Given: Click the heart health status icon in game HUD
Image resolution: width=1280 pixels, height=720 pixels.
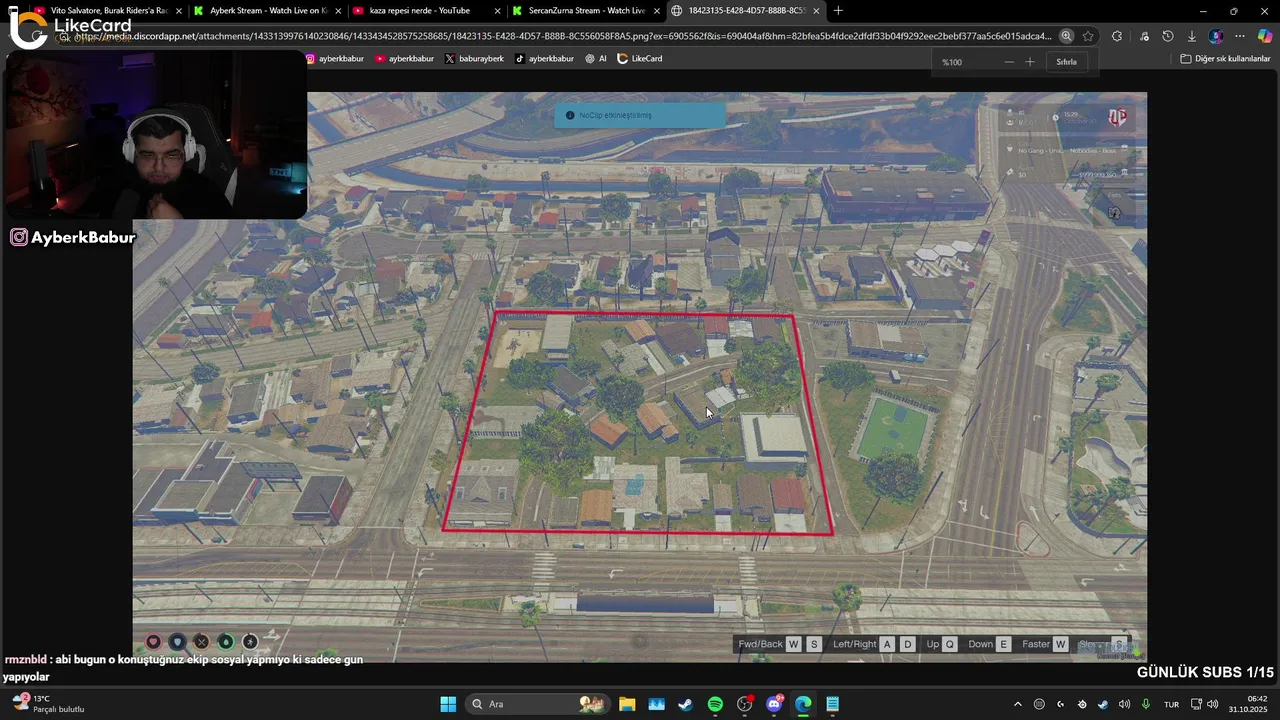Looking at the screenshot, I should tap(153, 642).
